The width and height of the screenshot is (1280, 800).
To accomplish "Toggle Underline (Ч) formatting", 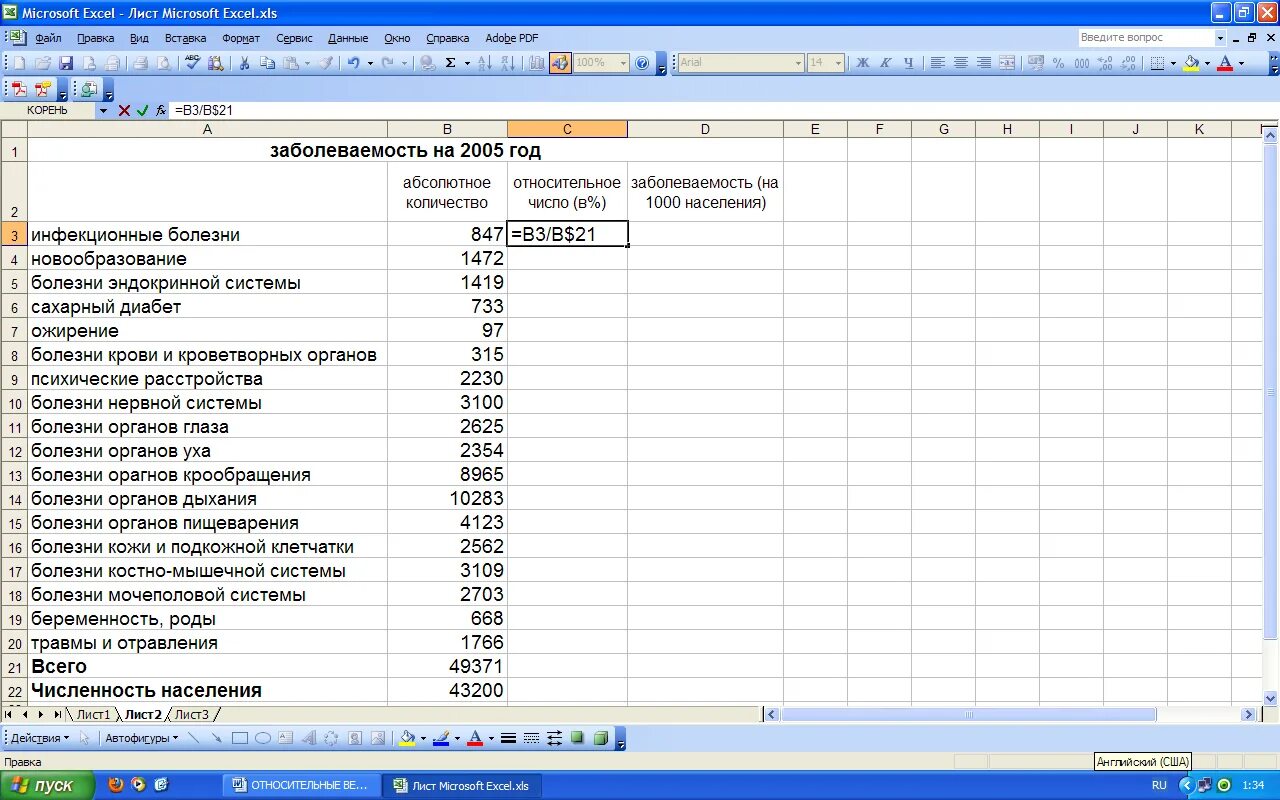I will 909,63.
